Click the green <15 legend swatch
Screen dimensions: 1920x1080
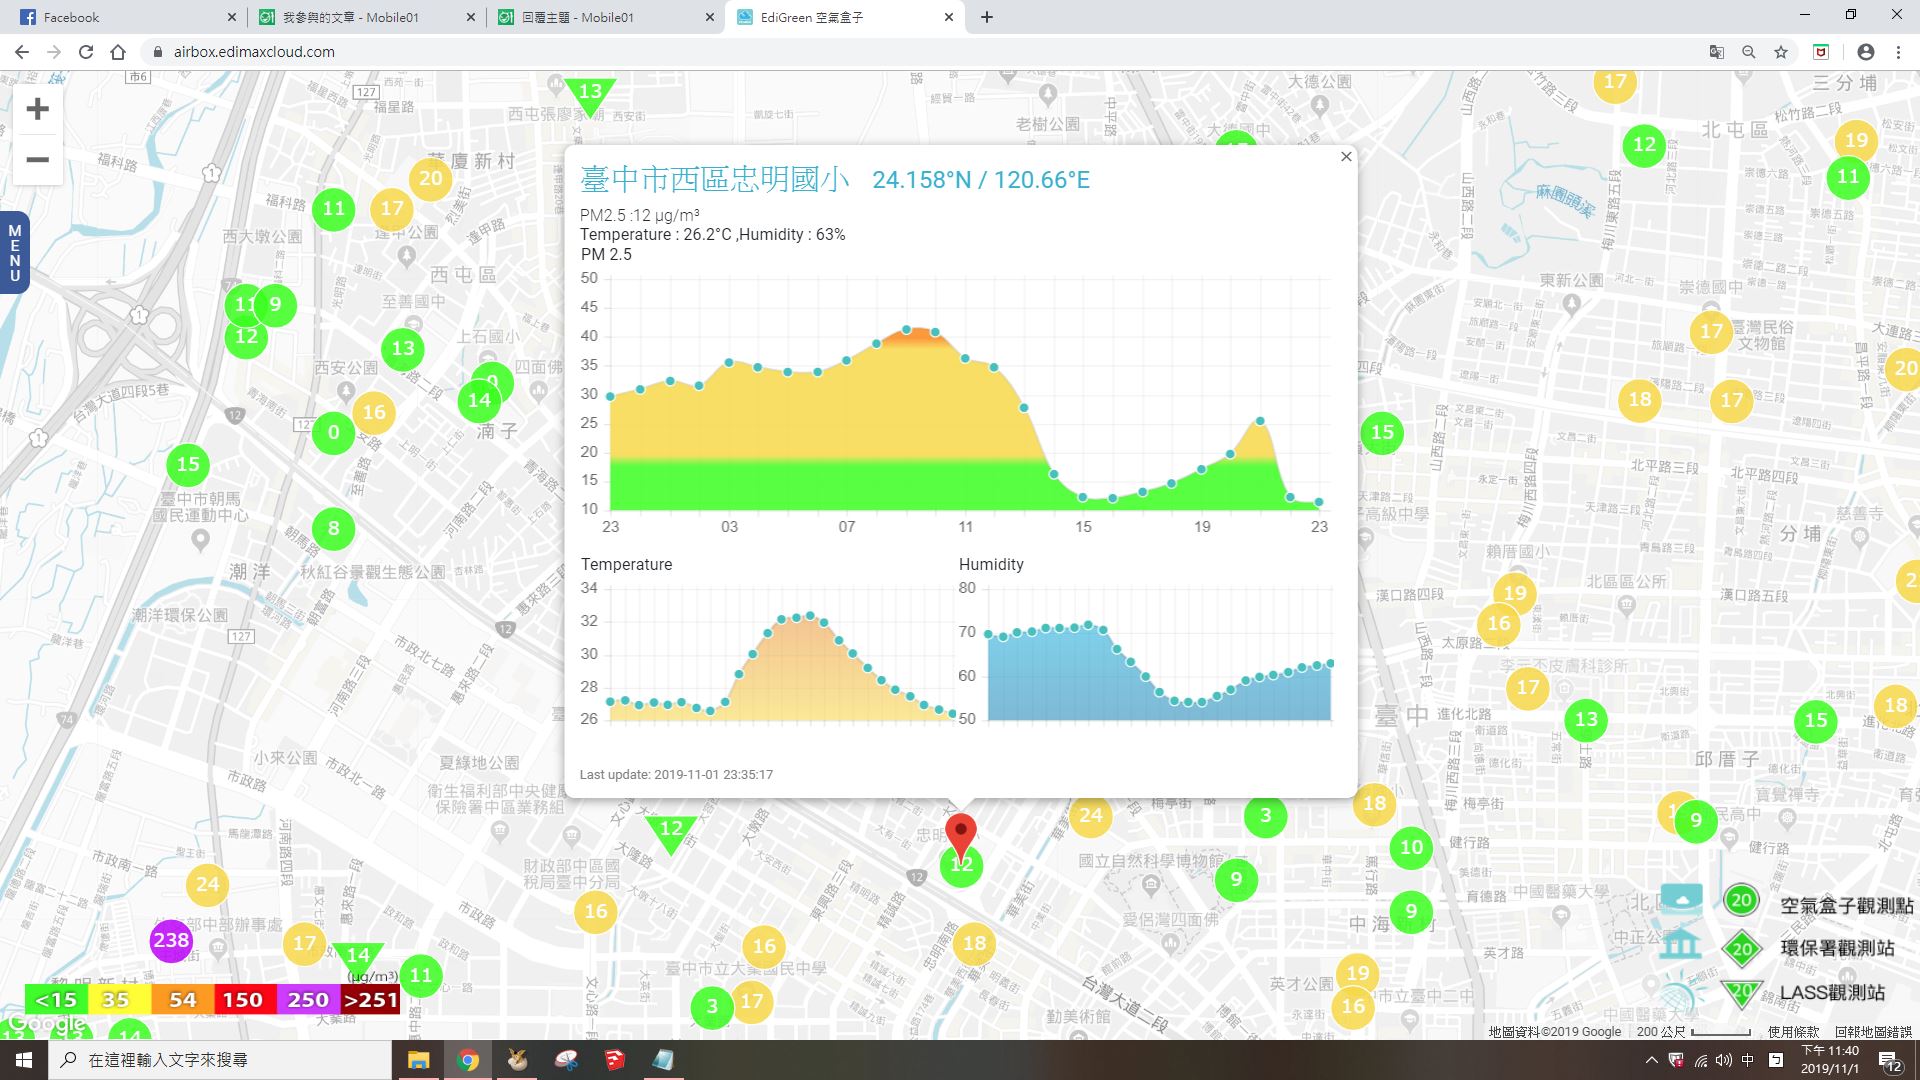[x=56, y=999]
